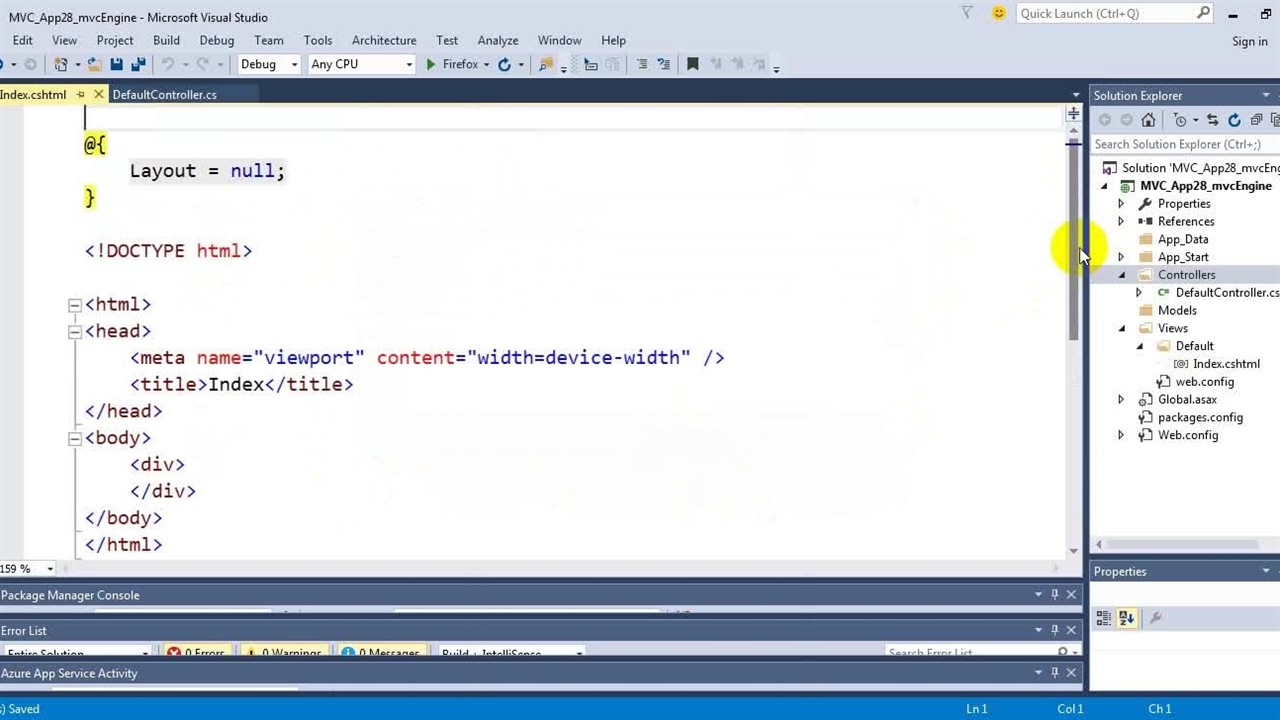Open the Architecture menu
This screenshot has height=720, width=1280.
coord(383,40)
